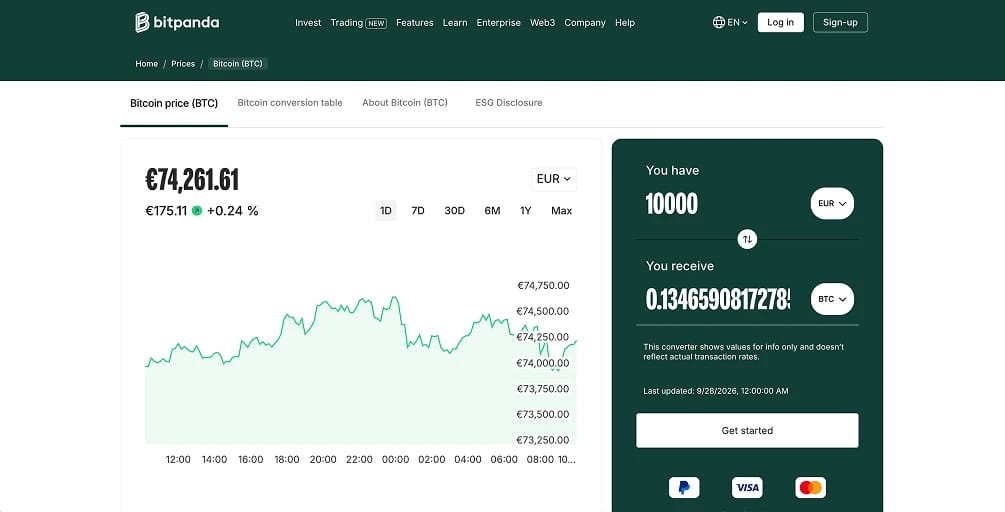
Task: Click the Log in button
Action: point(781,22)
